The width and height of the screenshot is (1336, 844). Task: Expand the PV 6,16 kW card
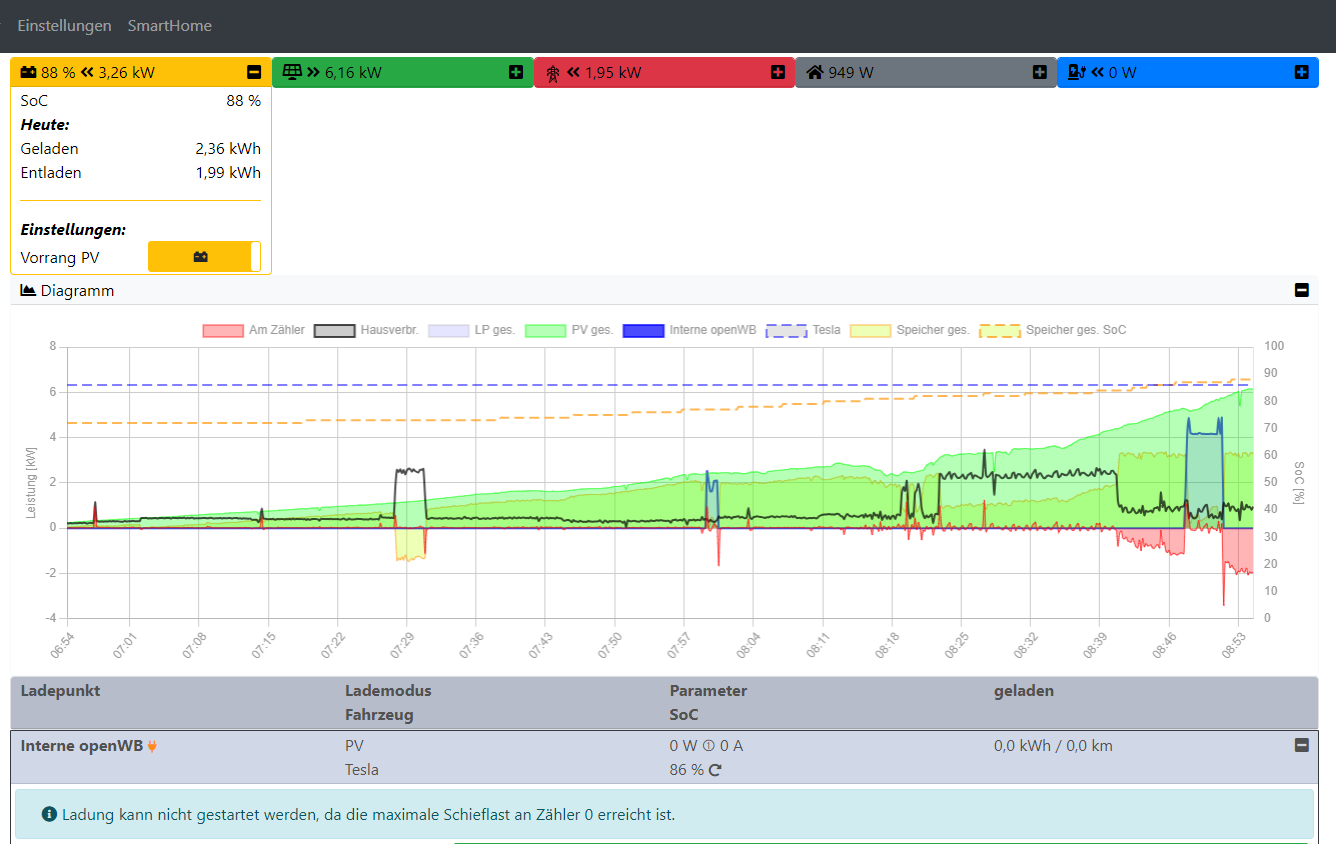tap(516, 72)
